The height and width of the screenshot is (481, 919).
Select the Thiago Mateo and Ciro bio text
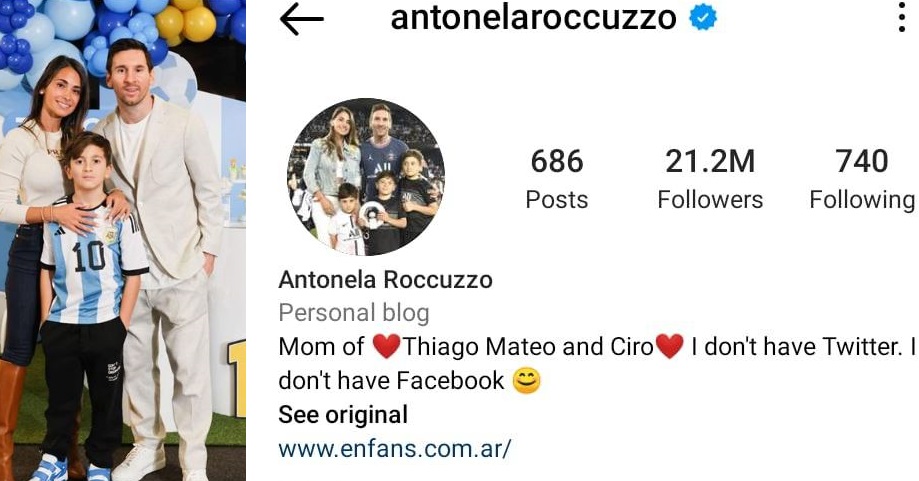[528, 346]
